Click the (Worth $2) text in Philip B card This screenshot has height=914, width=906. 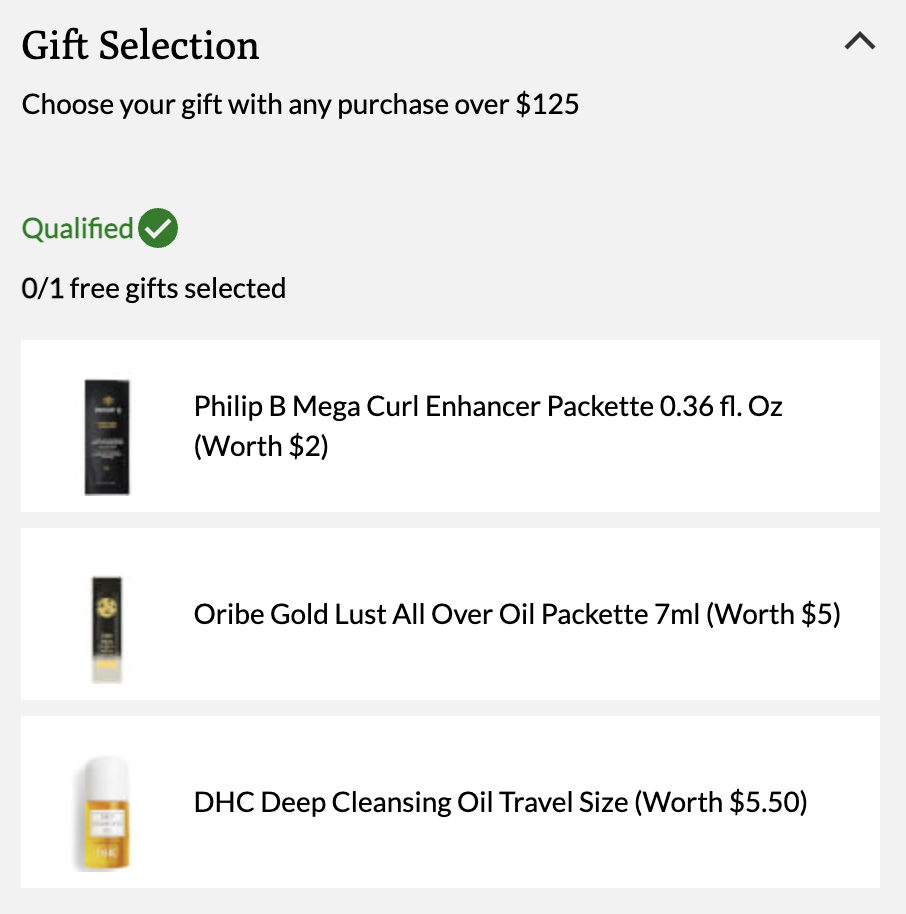coord(261,447)
